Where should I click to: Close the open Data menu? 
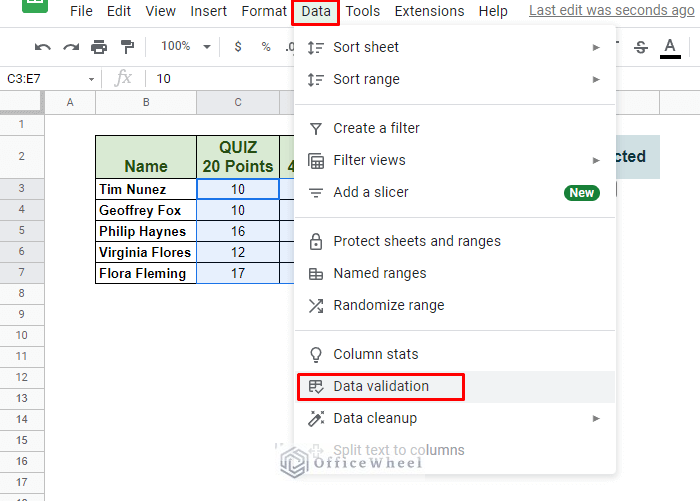tap(316, 12)
